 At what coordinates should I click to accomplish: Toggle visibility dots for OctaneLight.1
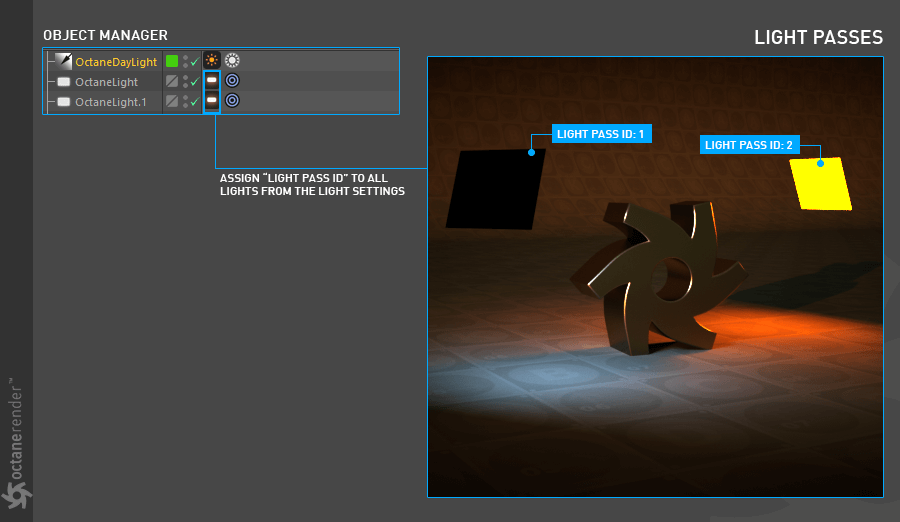tap(185, 102)
